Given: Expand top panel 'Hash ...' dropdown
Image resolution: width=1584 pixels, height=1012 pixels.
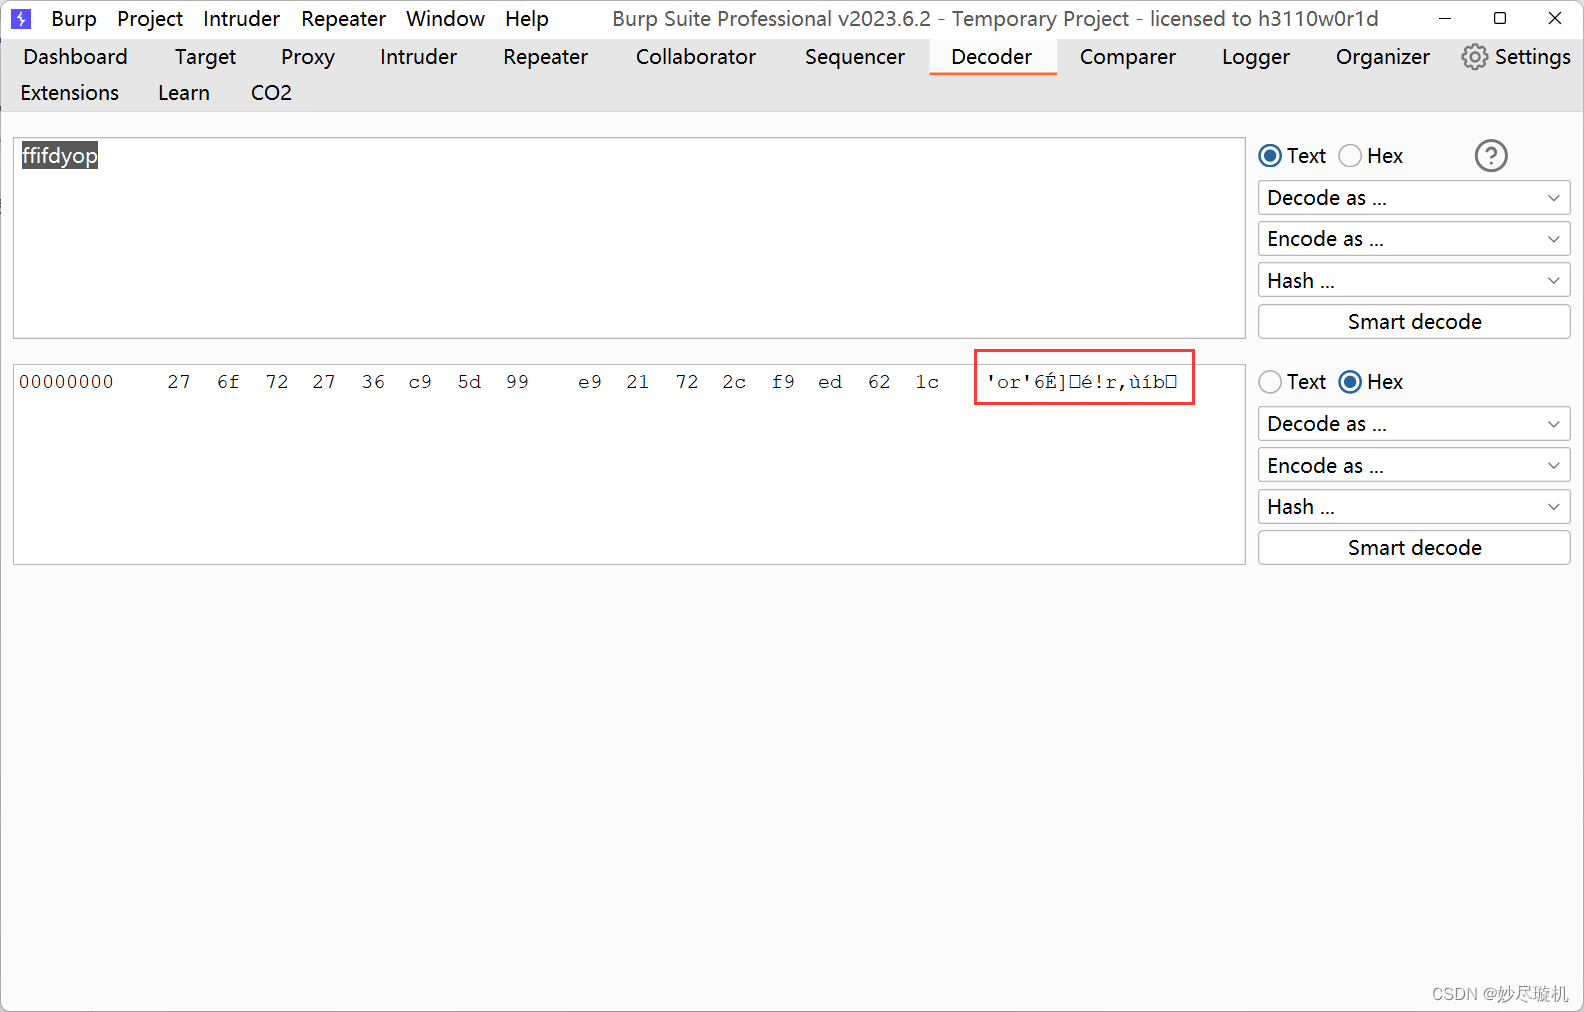Looking at the screenshot, I should click(x=1414, y=281).
